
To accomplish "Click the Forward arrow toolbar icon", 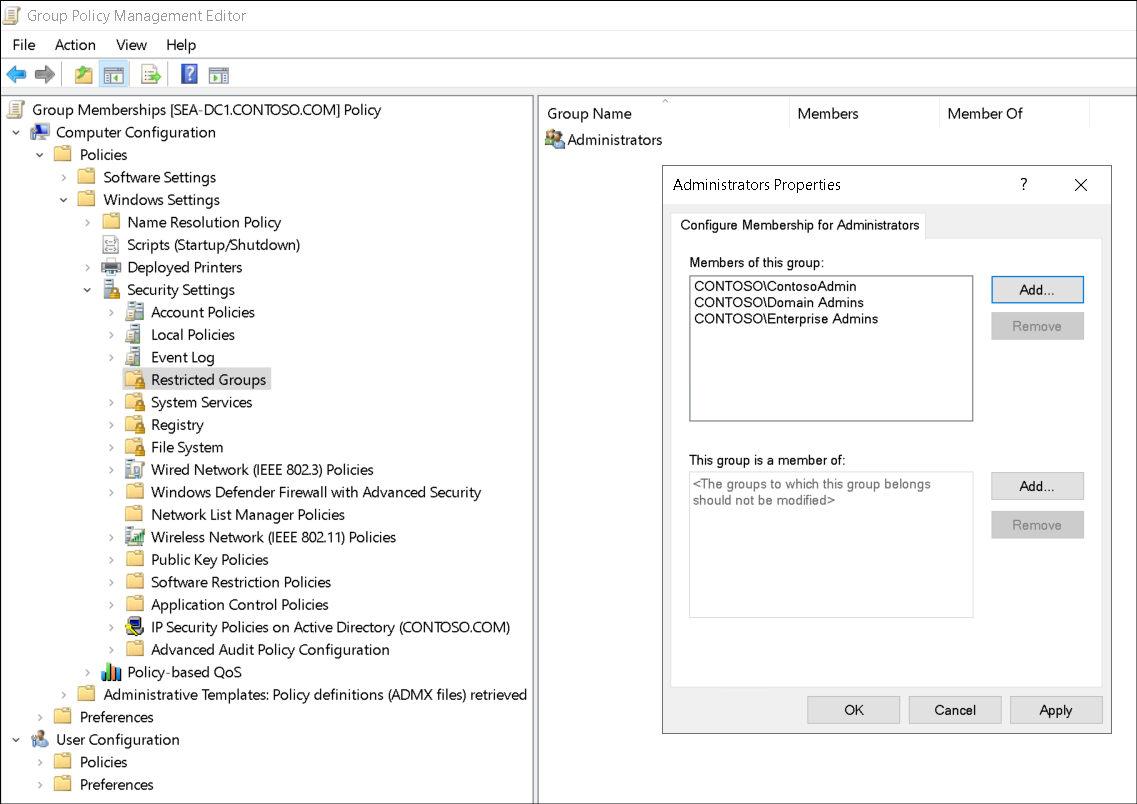I will (45, 74).
